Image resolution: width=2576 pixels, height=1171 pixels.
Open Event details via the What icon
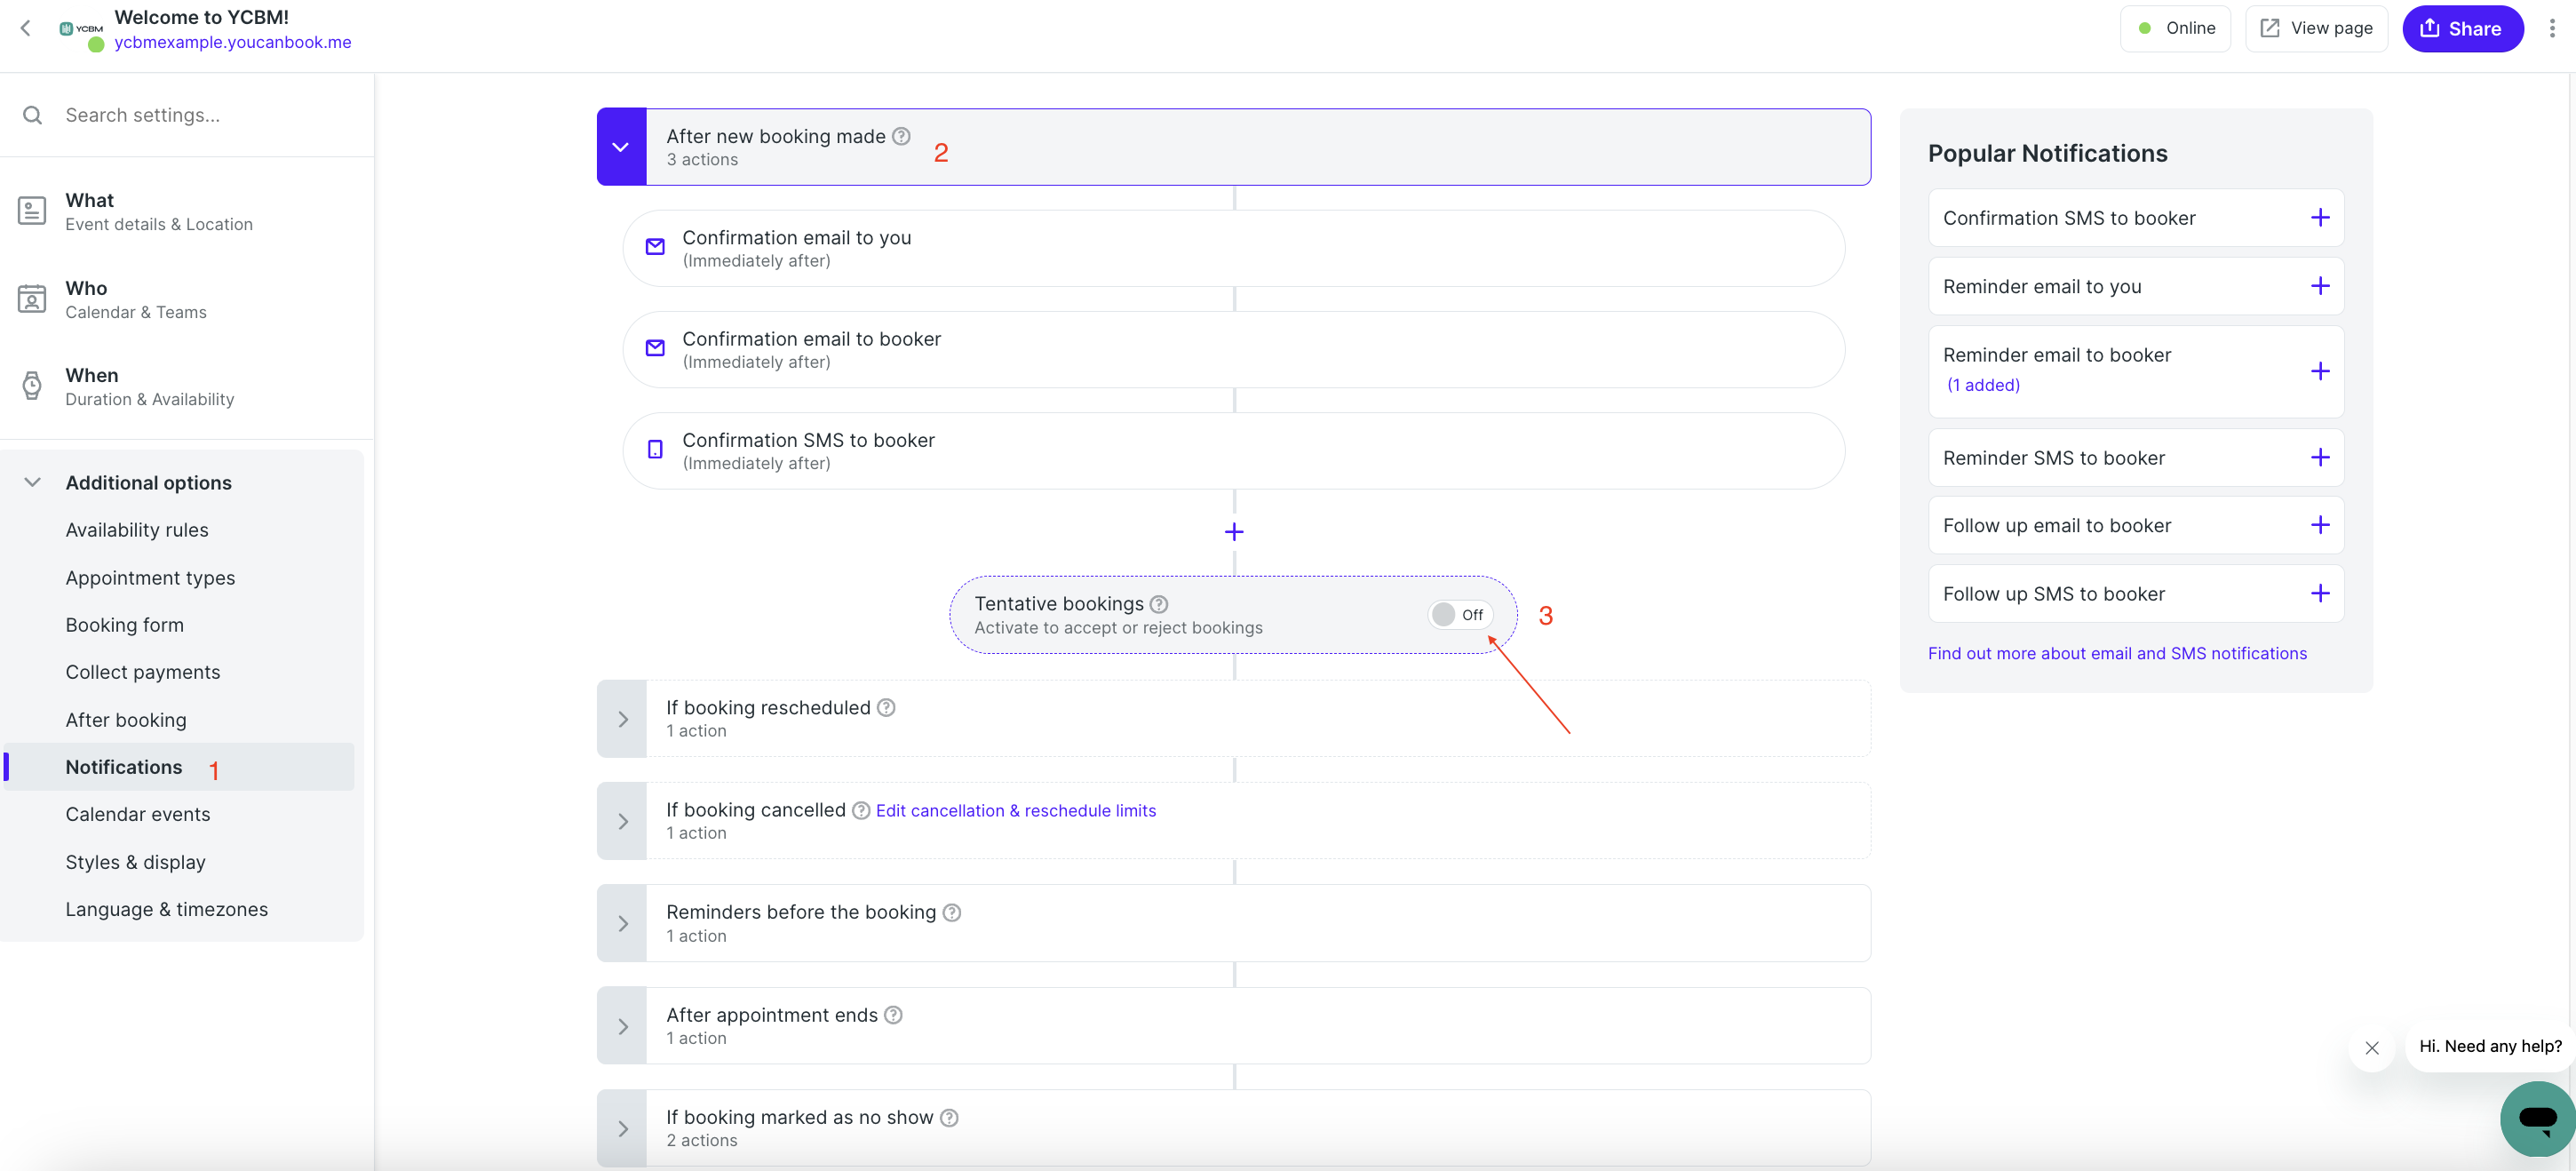coord(32,210)
